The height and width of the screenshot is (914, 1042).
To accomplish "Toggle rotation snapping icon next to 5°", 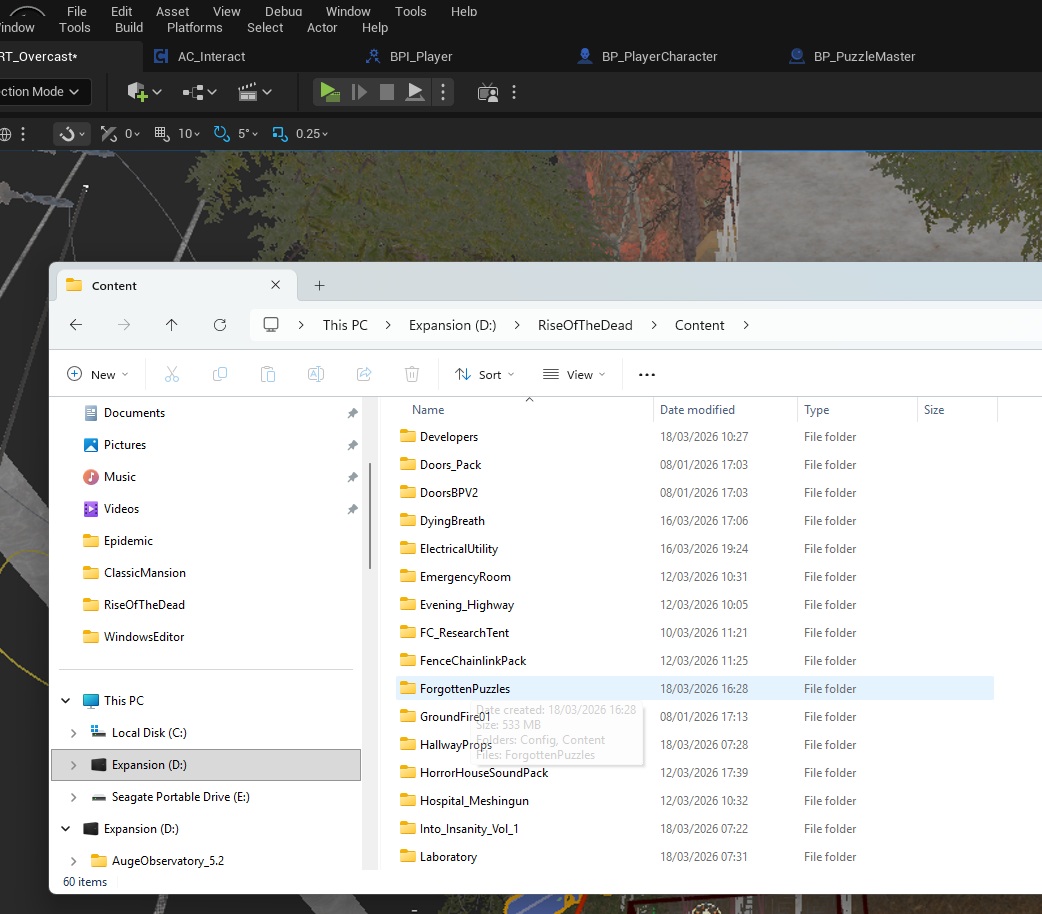I will click(x=222, y=134).
